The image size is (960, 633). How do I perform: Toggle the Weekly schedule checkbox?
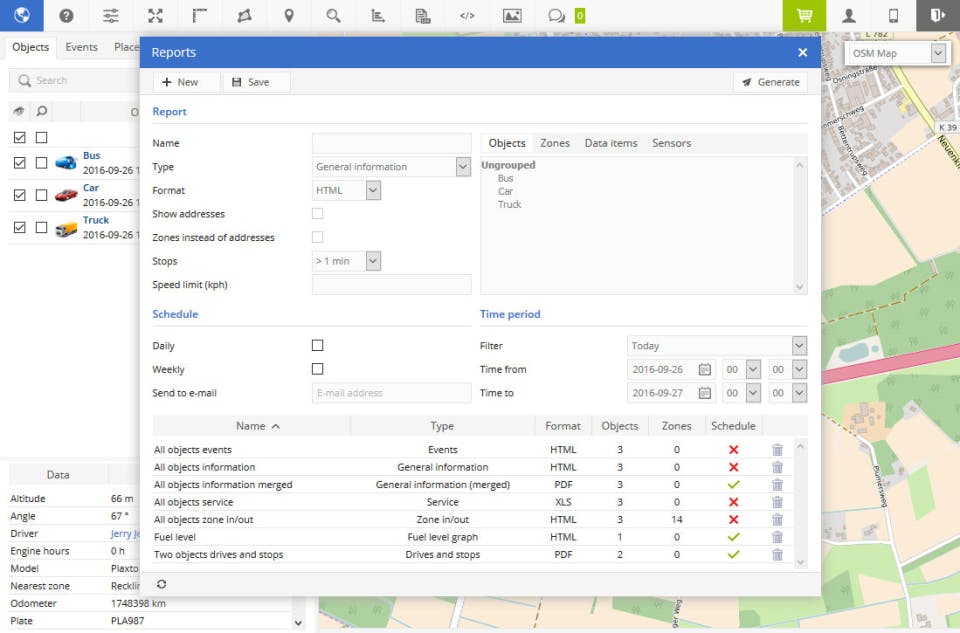[x=318, y=369]
